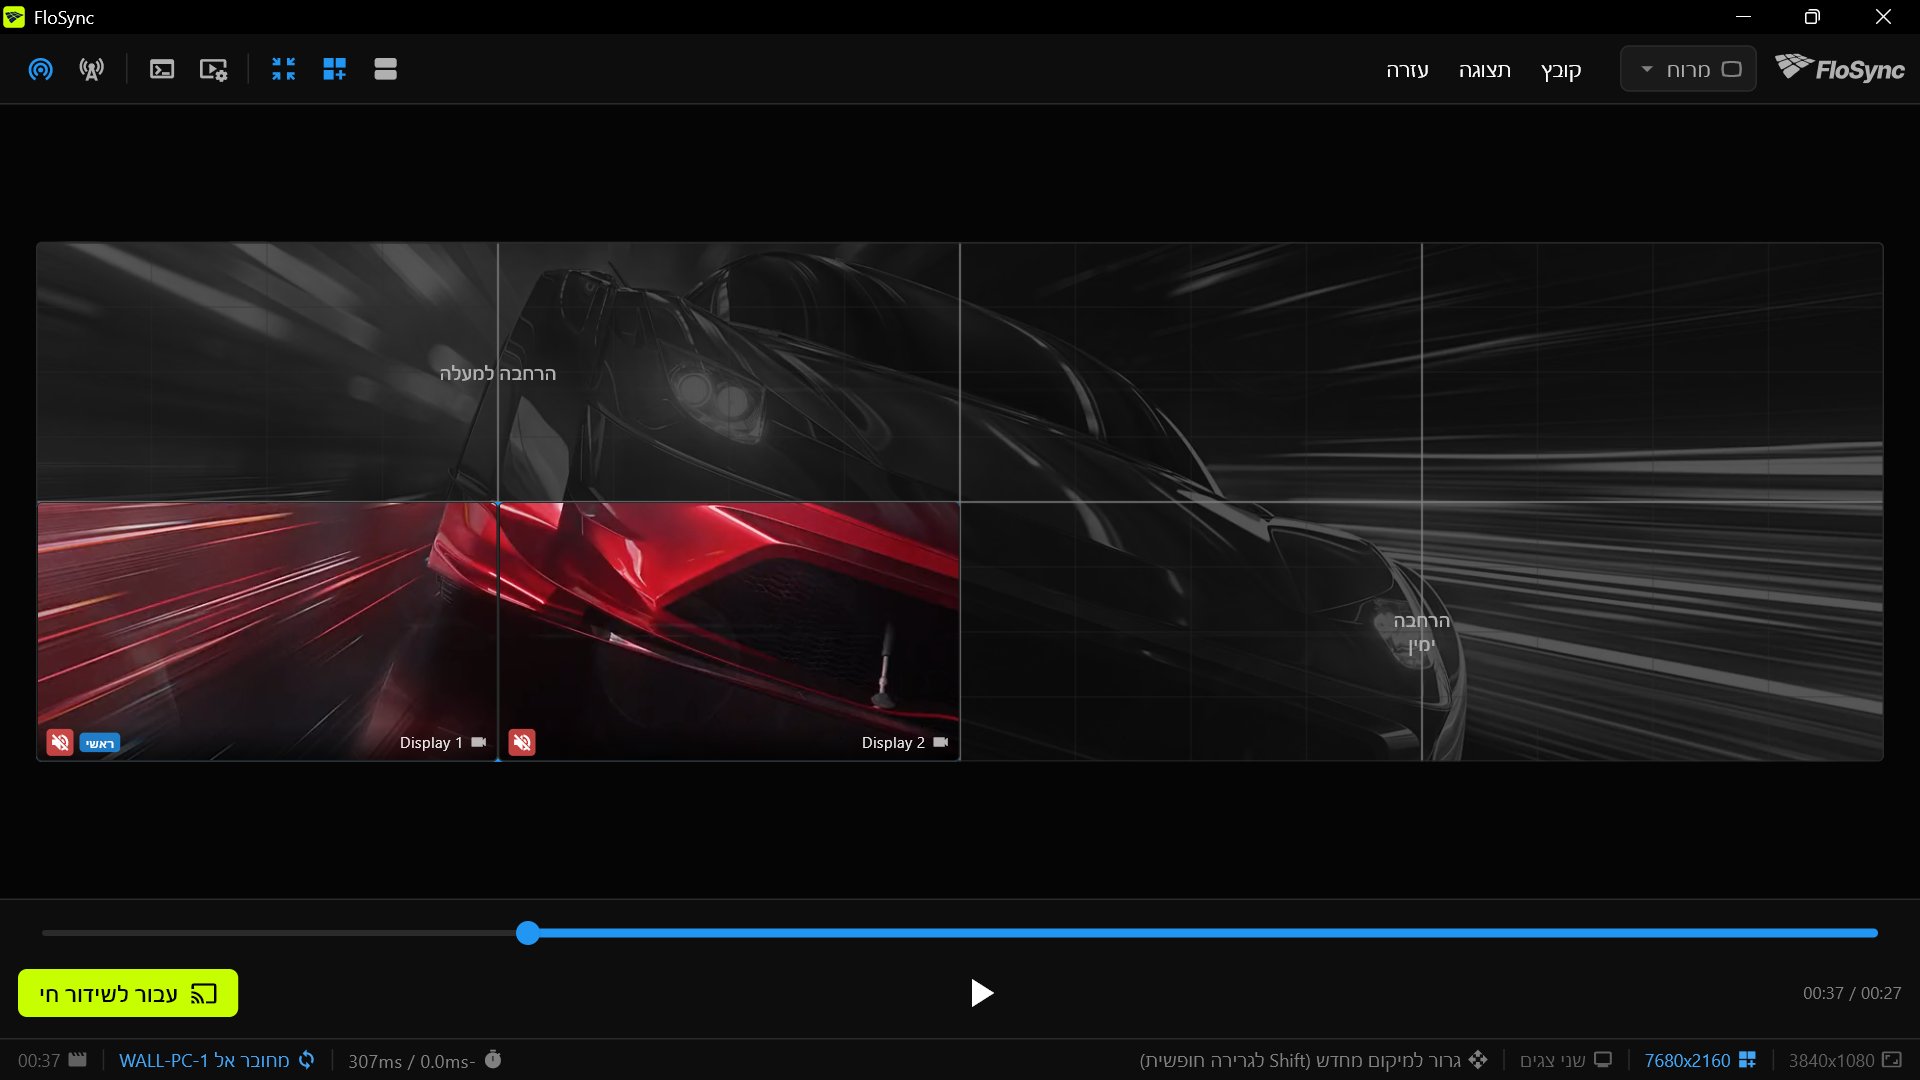Click the collapse arrows icon
The height and width of the screenshot is (1080, 1920).
click(284, 69)
